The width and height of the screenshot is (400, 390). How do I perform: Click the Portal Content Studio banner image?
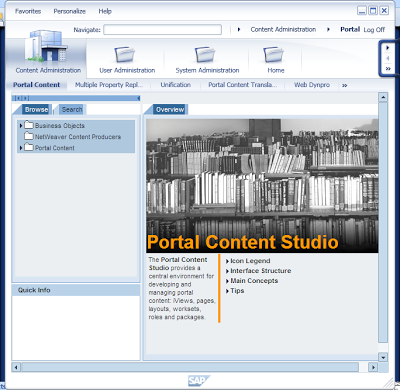pyautogui.click(x=262, y=186)
